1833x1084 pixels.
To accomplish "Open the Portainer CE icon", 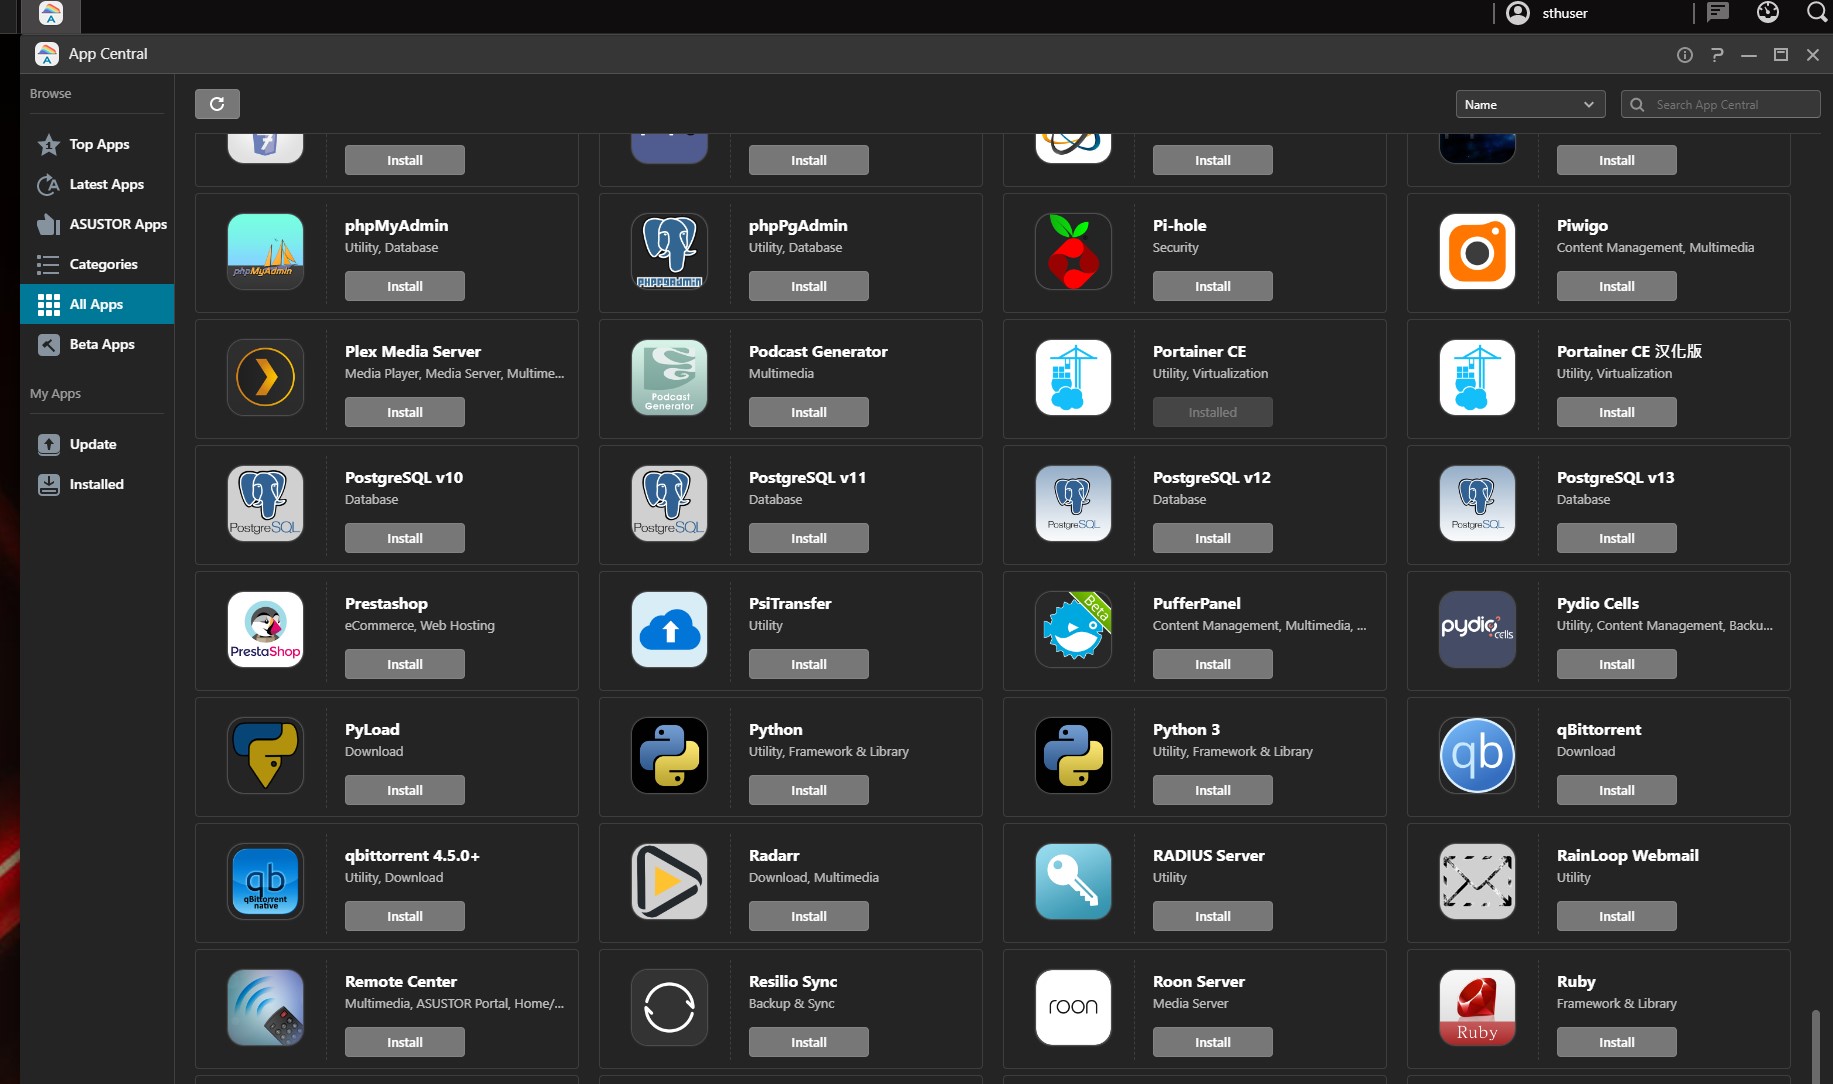I will (1073, 378).
